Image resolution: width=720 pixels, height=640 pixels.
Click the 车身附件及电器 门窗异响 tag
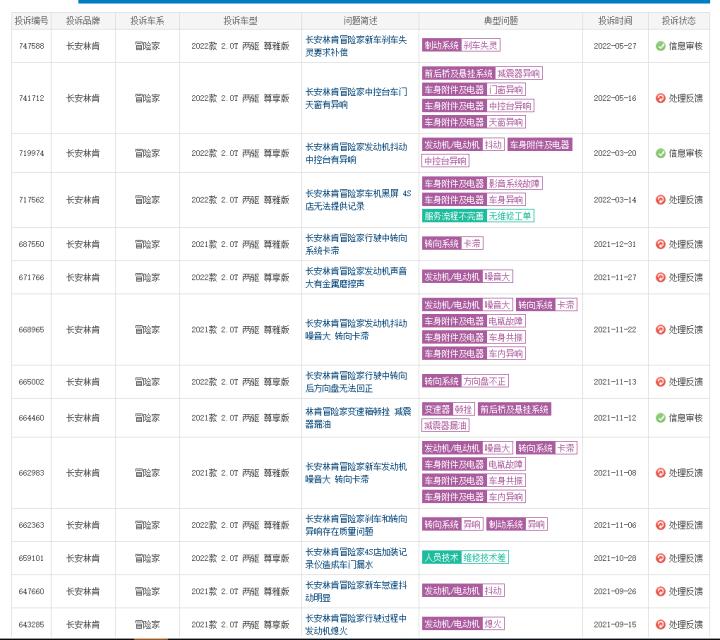coord(474,90)
